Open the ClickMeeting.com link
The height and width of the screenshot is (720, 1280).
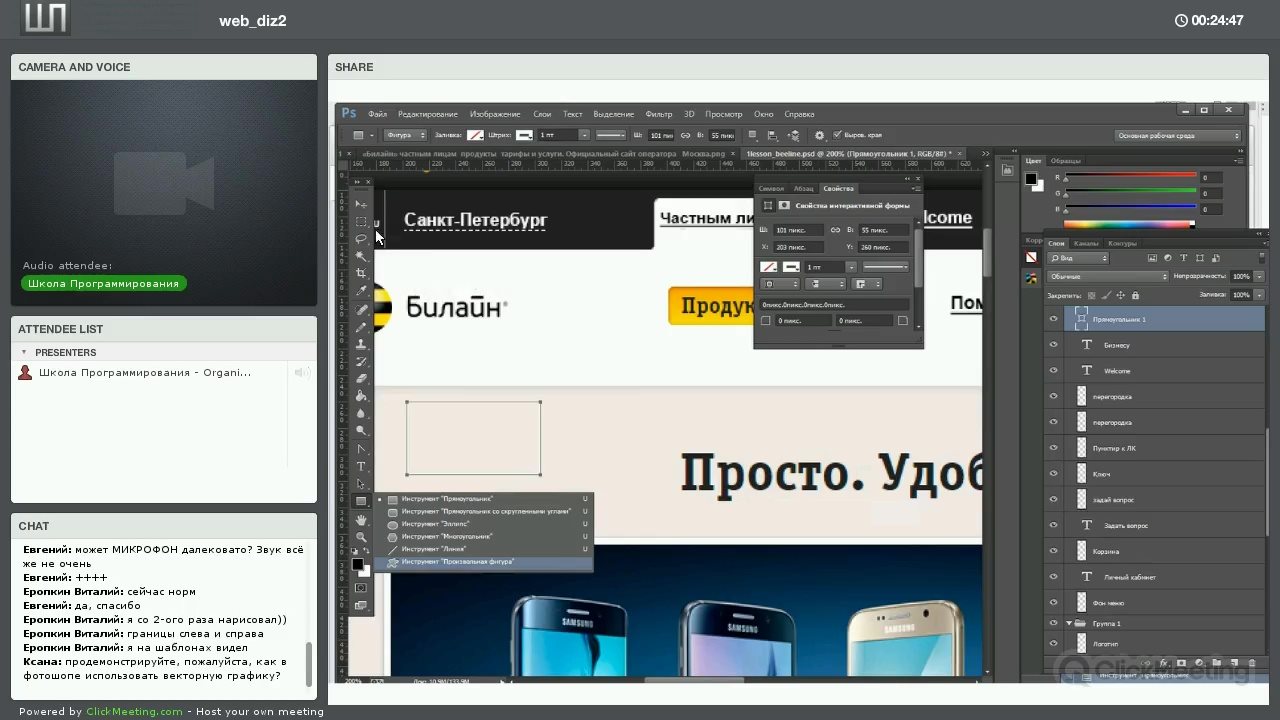[134, 712]
